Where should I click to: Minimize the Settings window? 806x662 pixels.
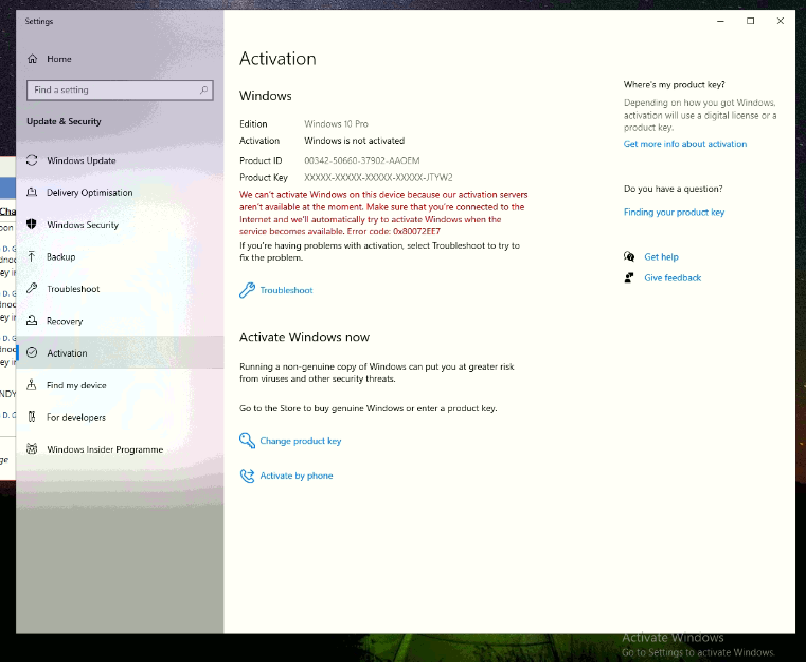(x=720, y=21)
